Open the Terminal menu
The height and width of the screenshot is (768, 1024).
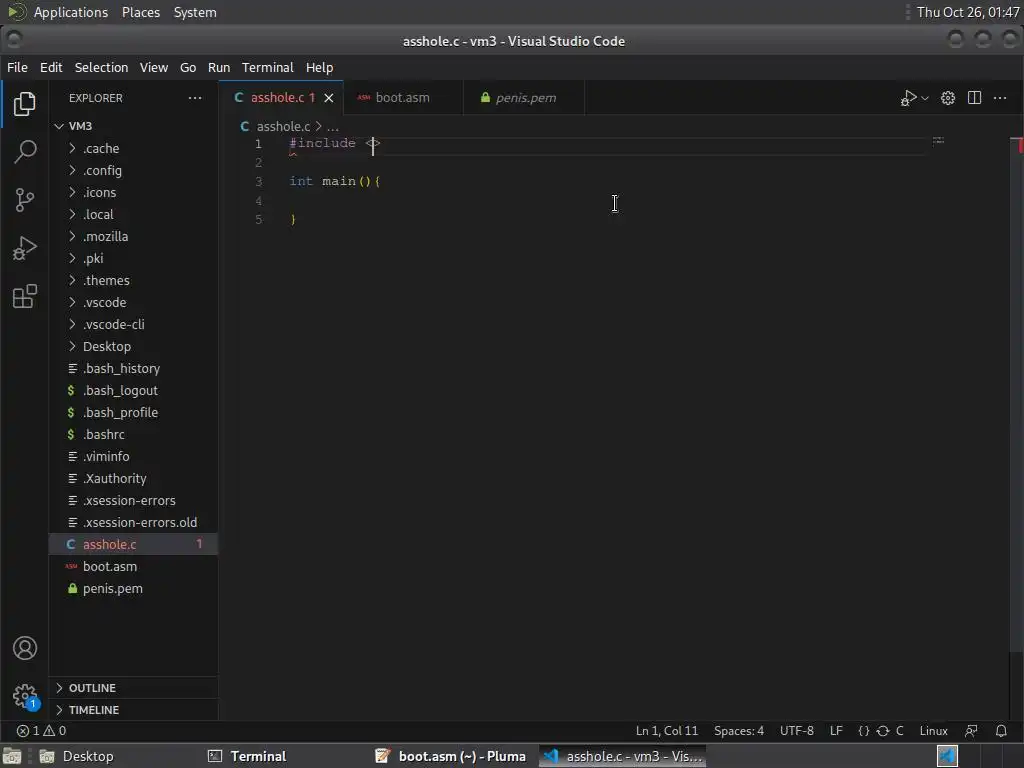(x=268, y=67)
